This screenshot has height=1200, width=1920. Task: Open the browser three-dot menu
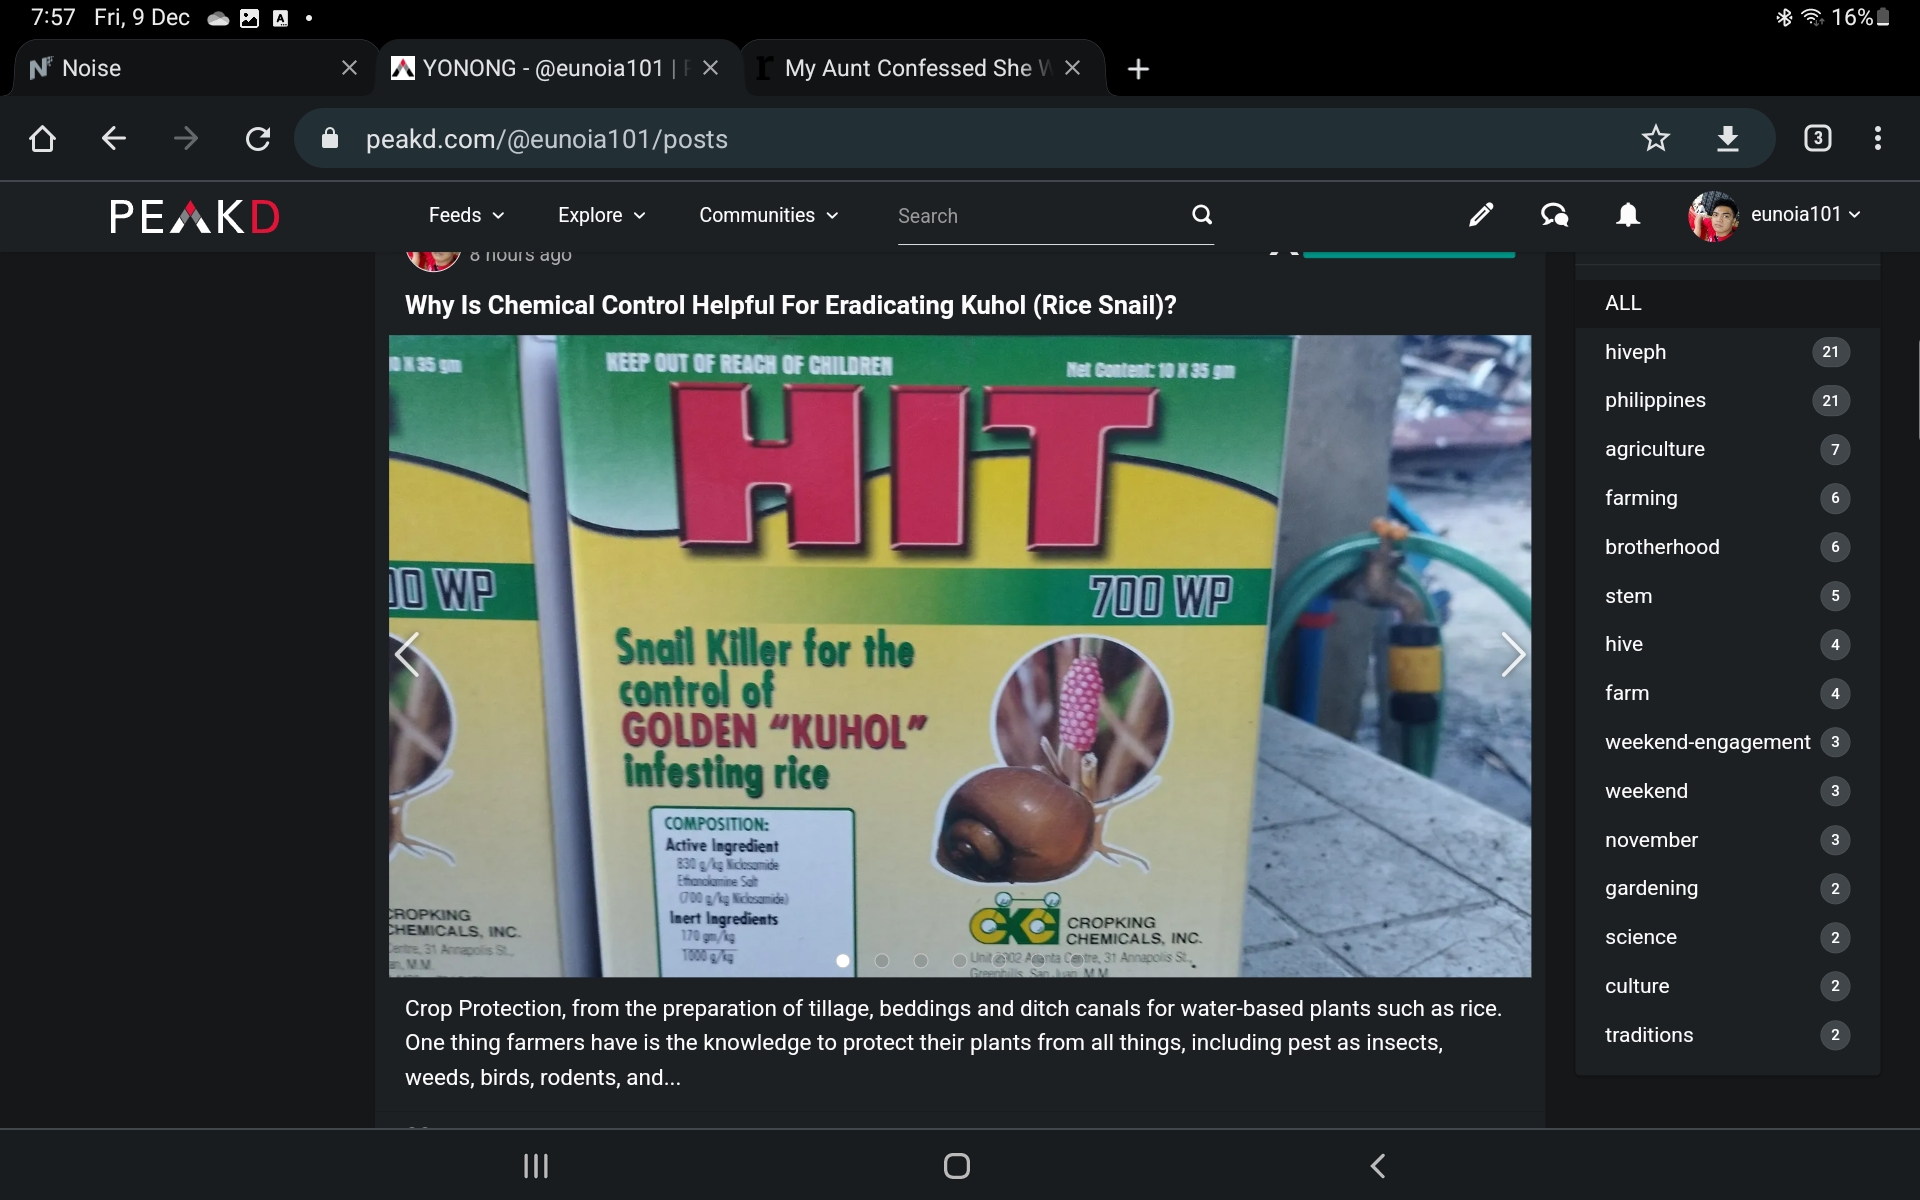(x=1878, y=139)
